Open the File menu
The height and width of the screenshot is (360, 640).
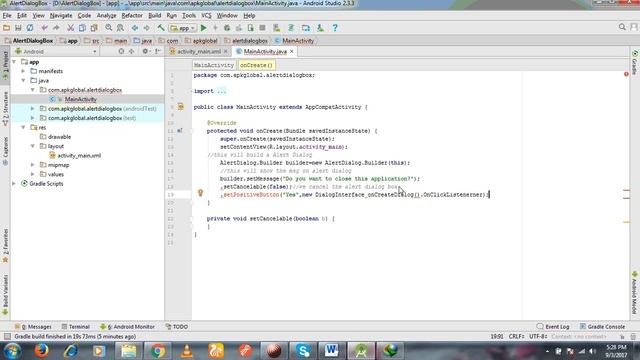7,16
